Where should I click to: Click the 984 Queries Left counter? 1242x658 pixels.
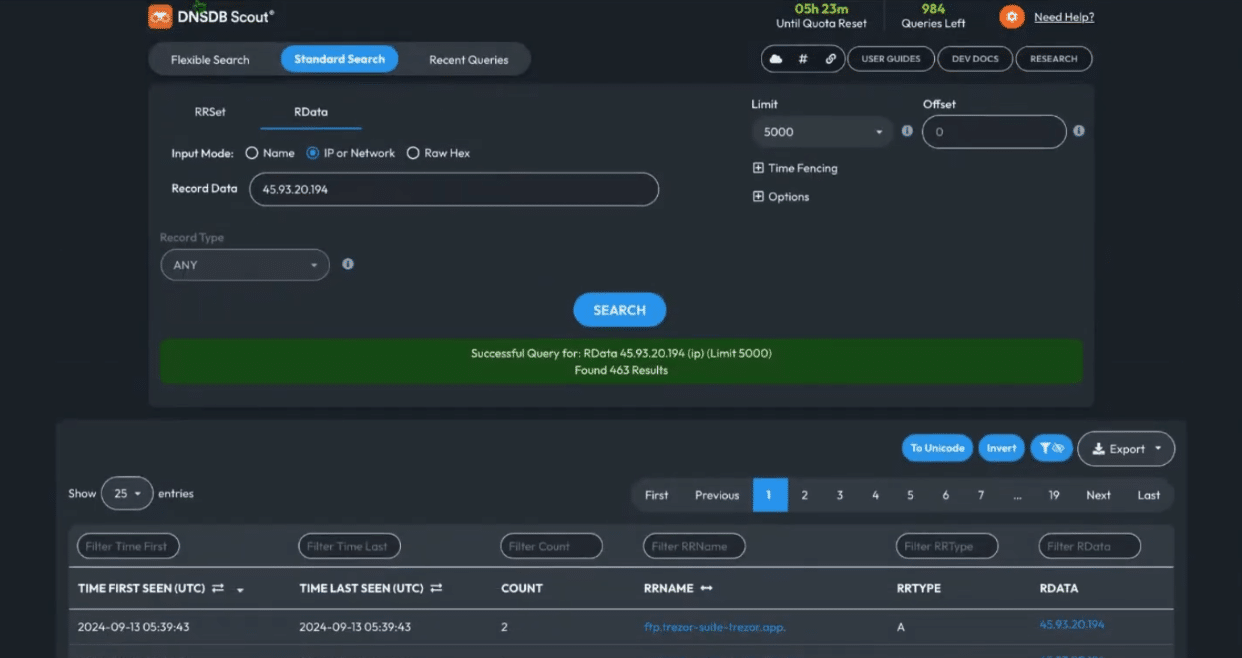pyautogui.click(x=933, y=16)
